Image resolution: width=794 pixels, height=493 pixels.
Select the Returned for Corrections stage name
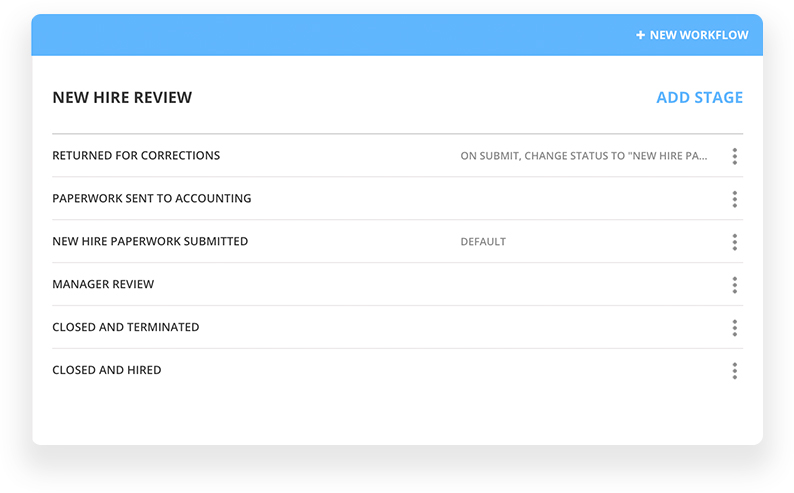136,155
